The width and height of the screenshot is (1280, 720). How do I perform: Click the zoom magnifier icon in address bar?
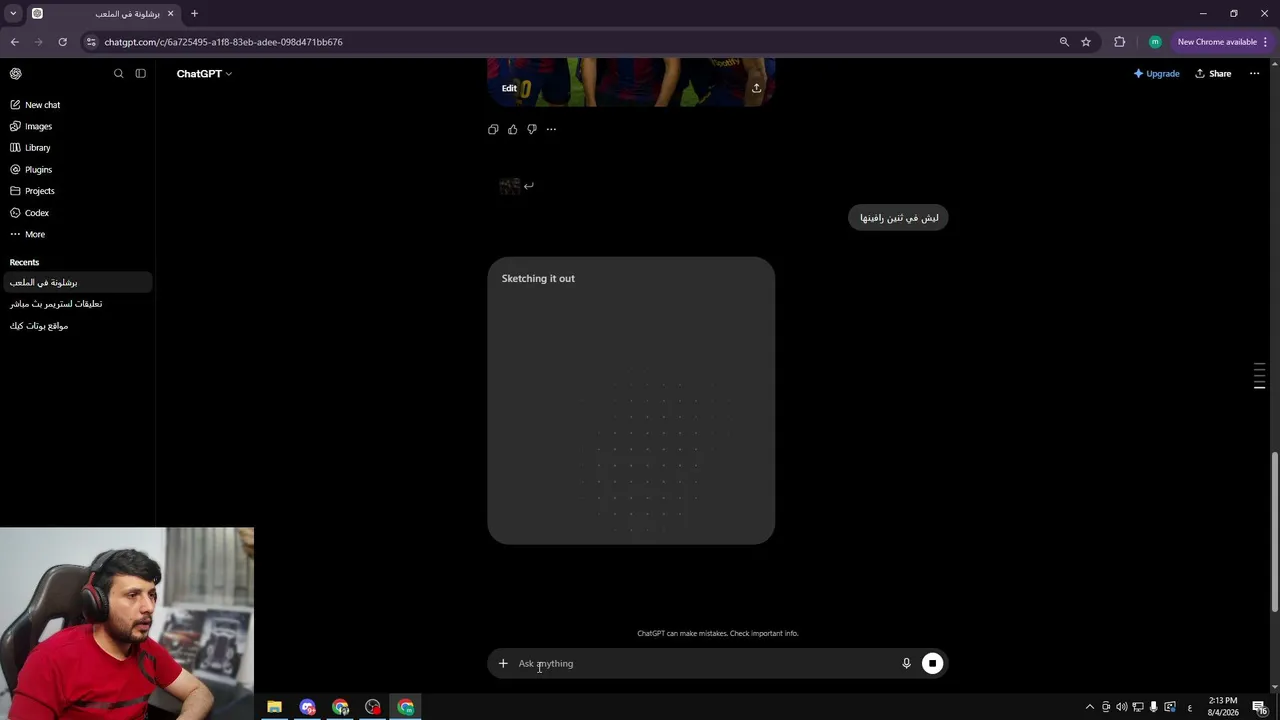point(1064,42)
